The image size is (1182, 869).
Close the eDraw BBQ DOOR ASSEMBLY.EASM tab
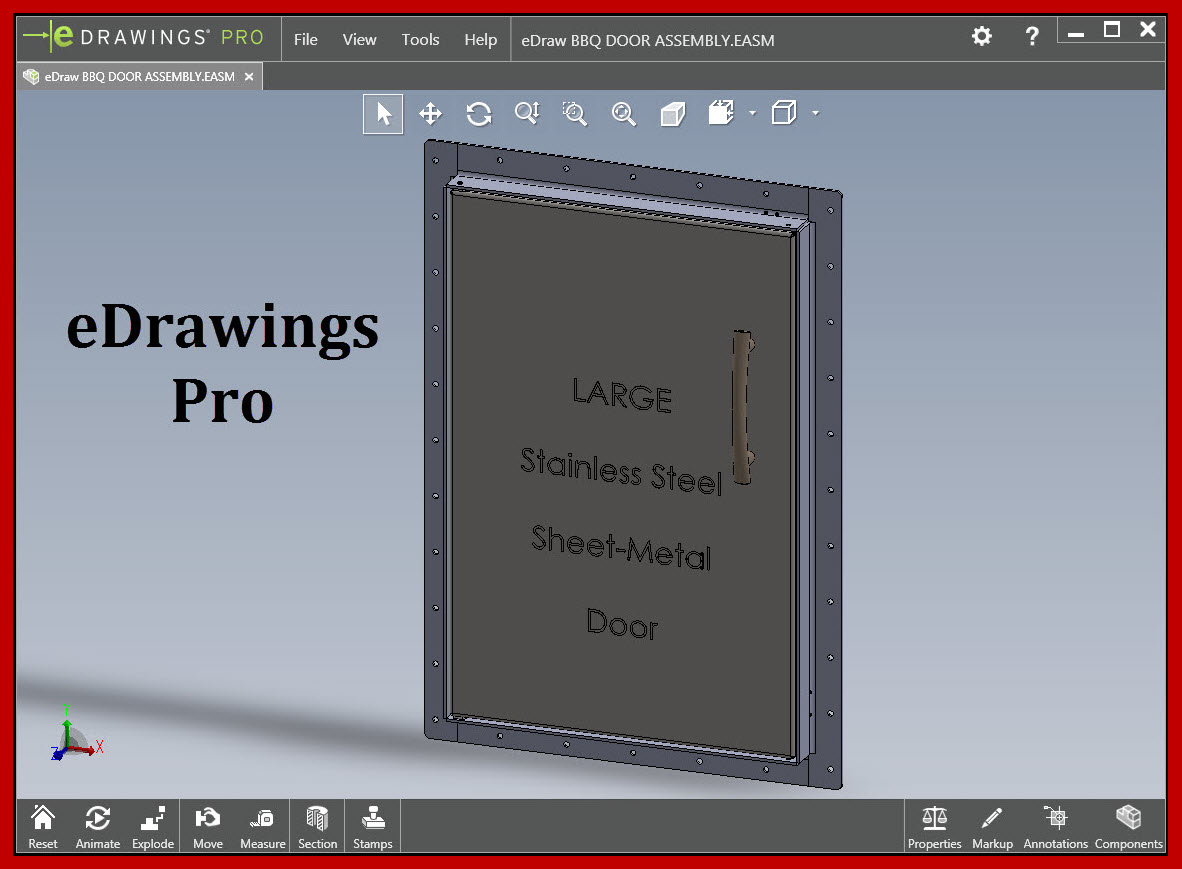click(x=249, y=77)
